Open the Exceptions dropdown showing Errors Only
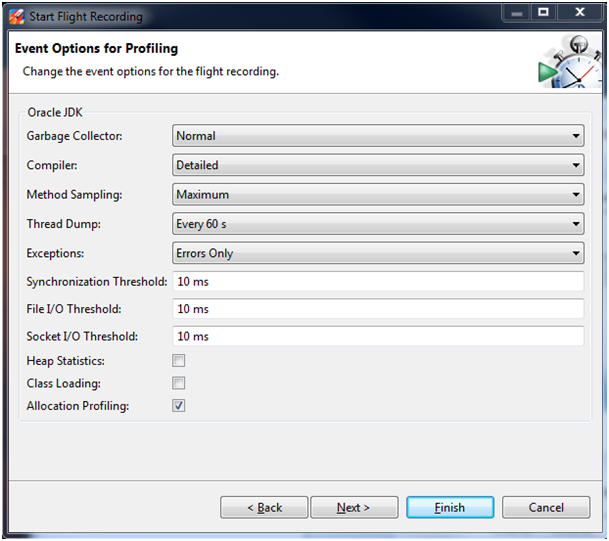Image resolution: width=609 pixels, height=541 pixels. pyautogui.click(x=378, y=253)
